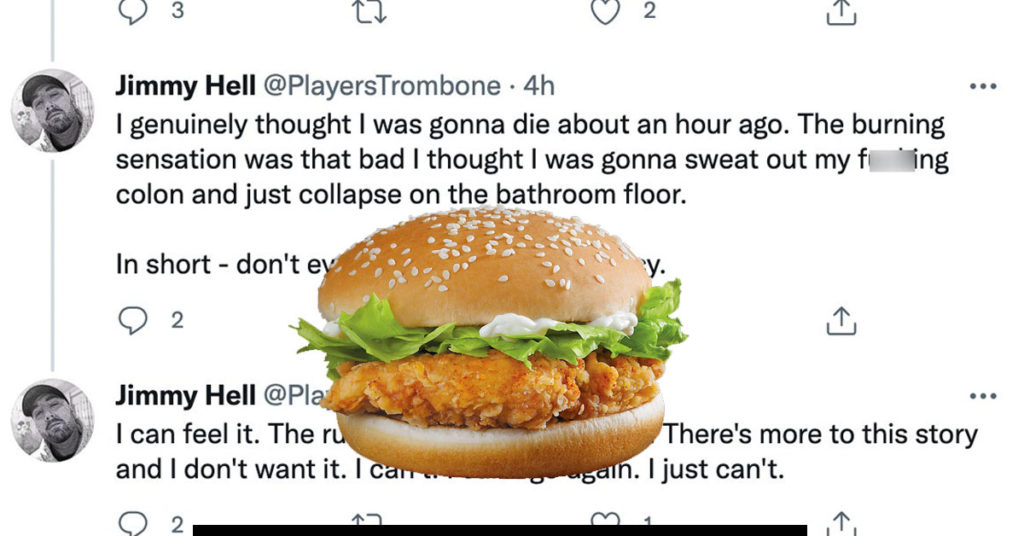Click the reply icon showing 3 replies

click(x=133, y=11)
